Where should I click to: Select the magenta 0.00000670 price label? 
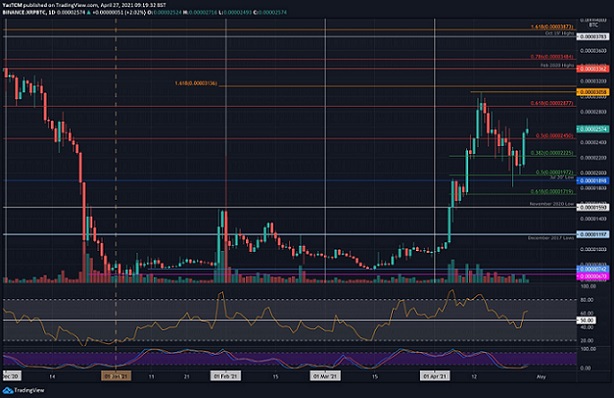[x=593, y=276]
